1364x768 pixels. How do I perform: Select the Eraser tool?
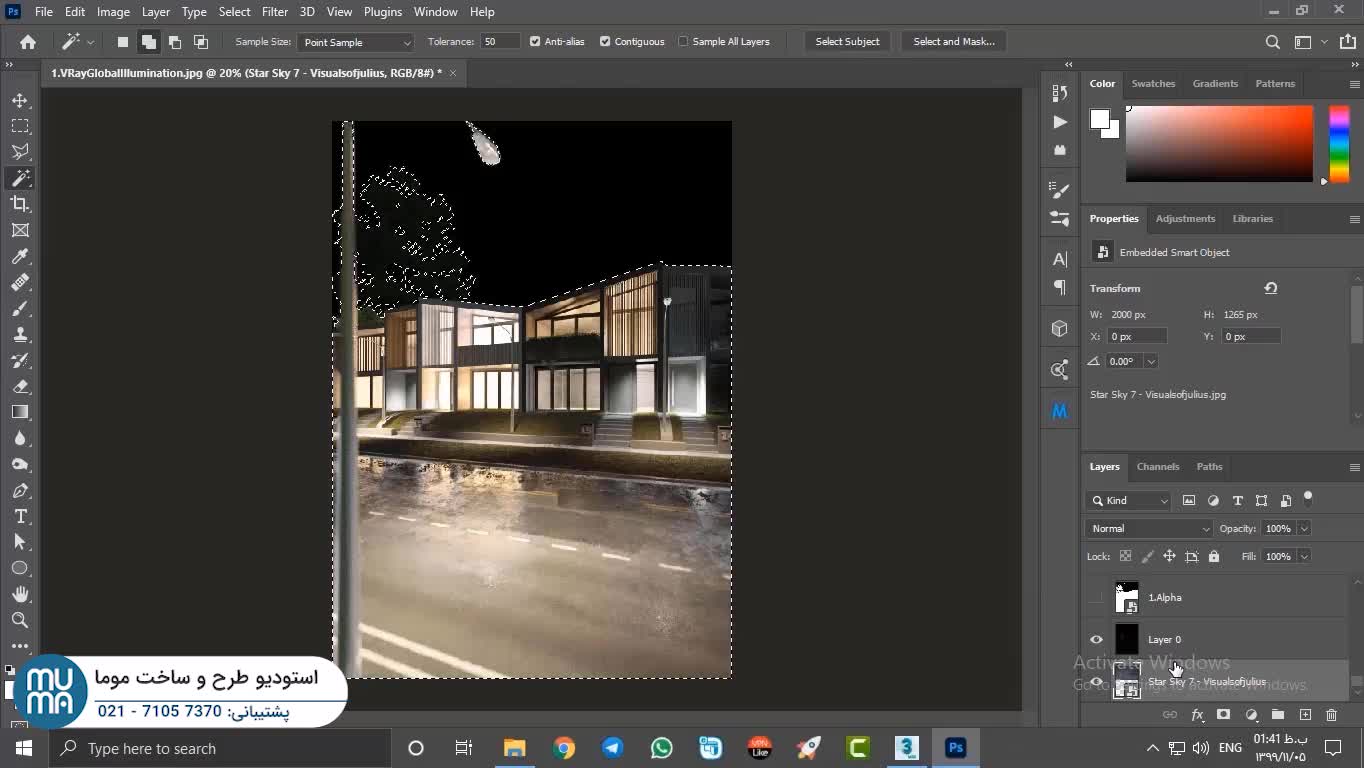tap(20, 386)
